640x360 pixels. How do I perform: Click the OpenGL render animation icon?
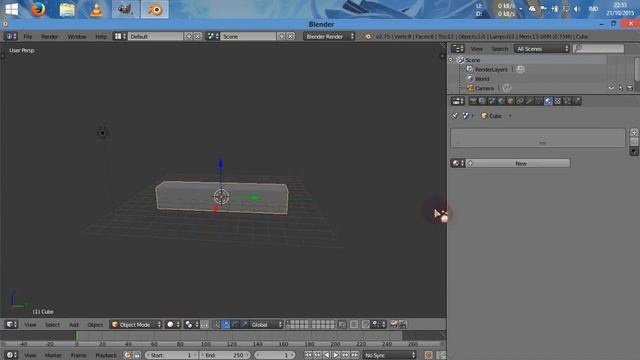(x=402, y=324)
